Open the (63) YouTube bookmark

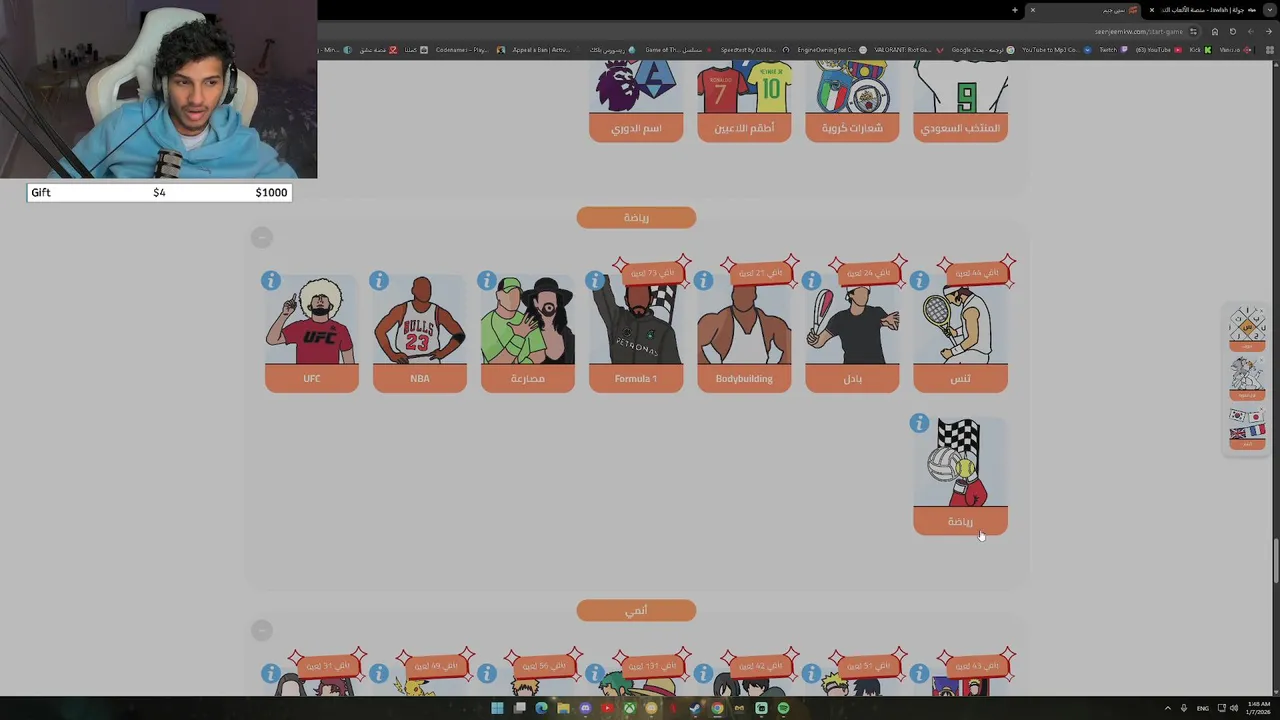pyautogui.click(x=1158, y=50)
